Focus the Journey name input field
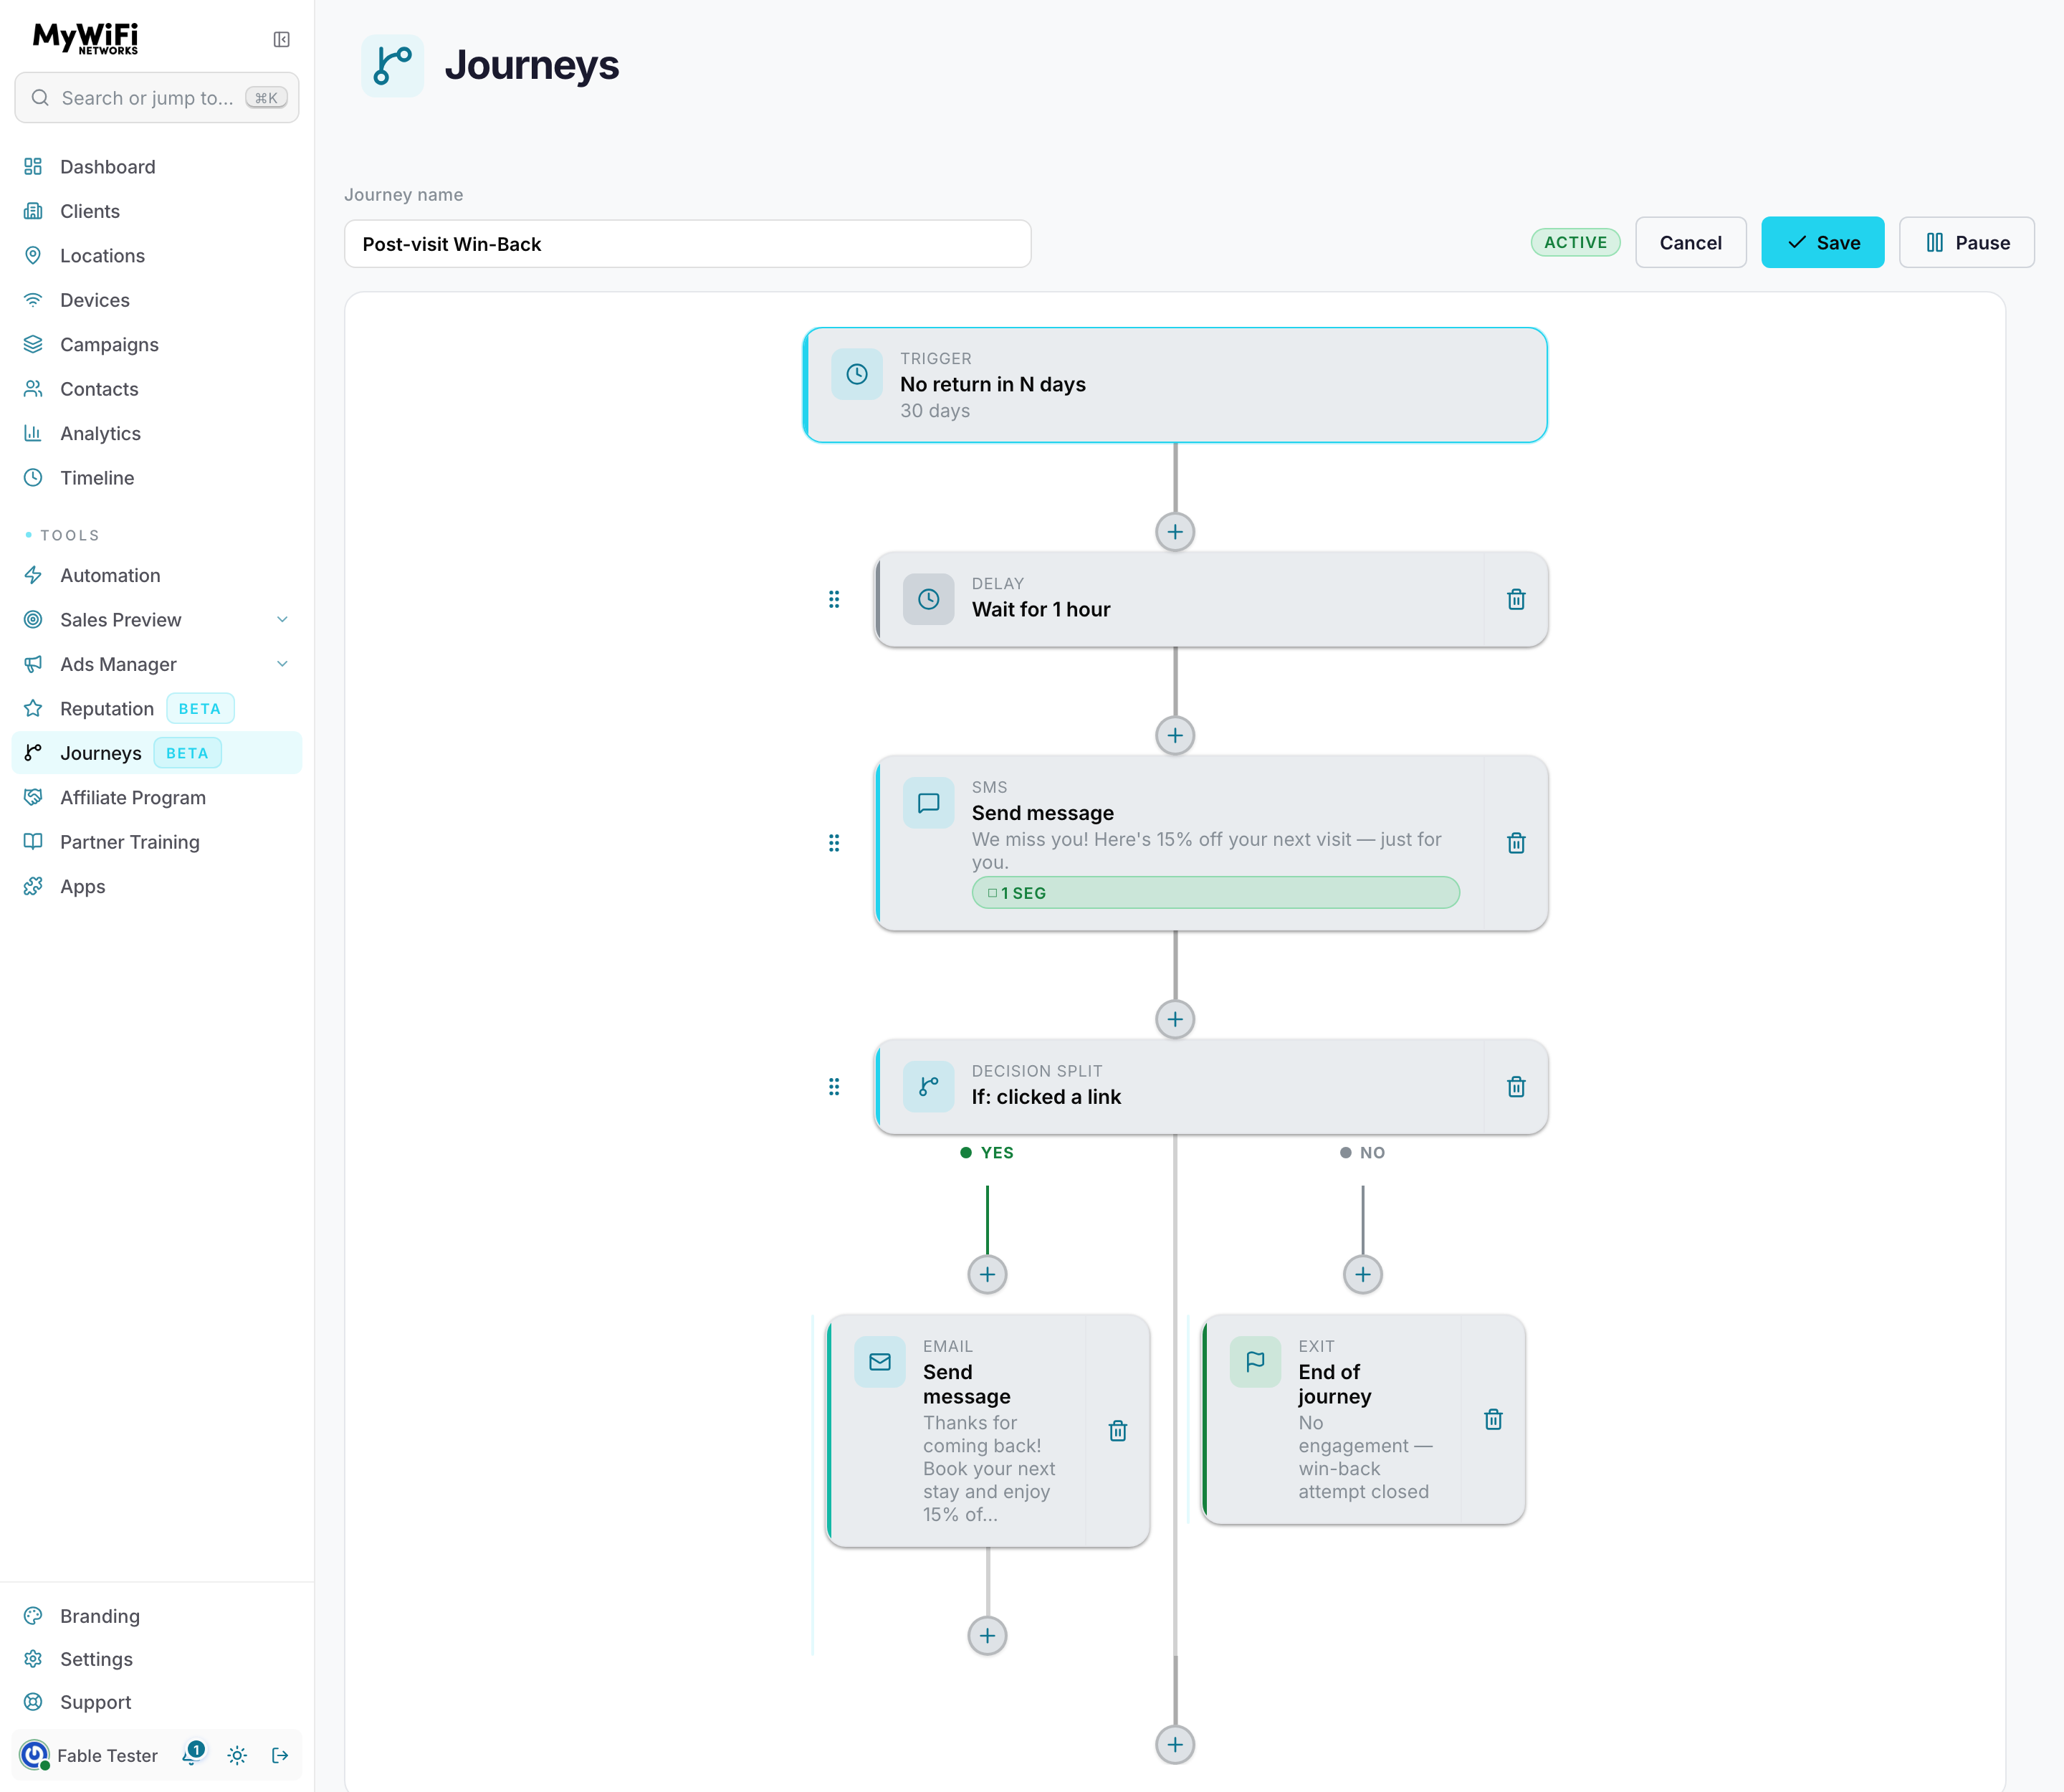The width and height of the screenshot is (2064, 1792). click(x=687, y=244)
